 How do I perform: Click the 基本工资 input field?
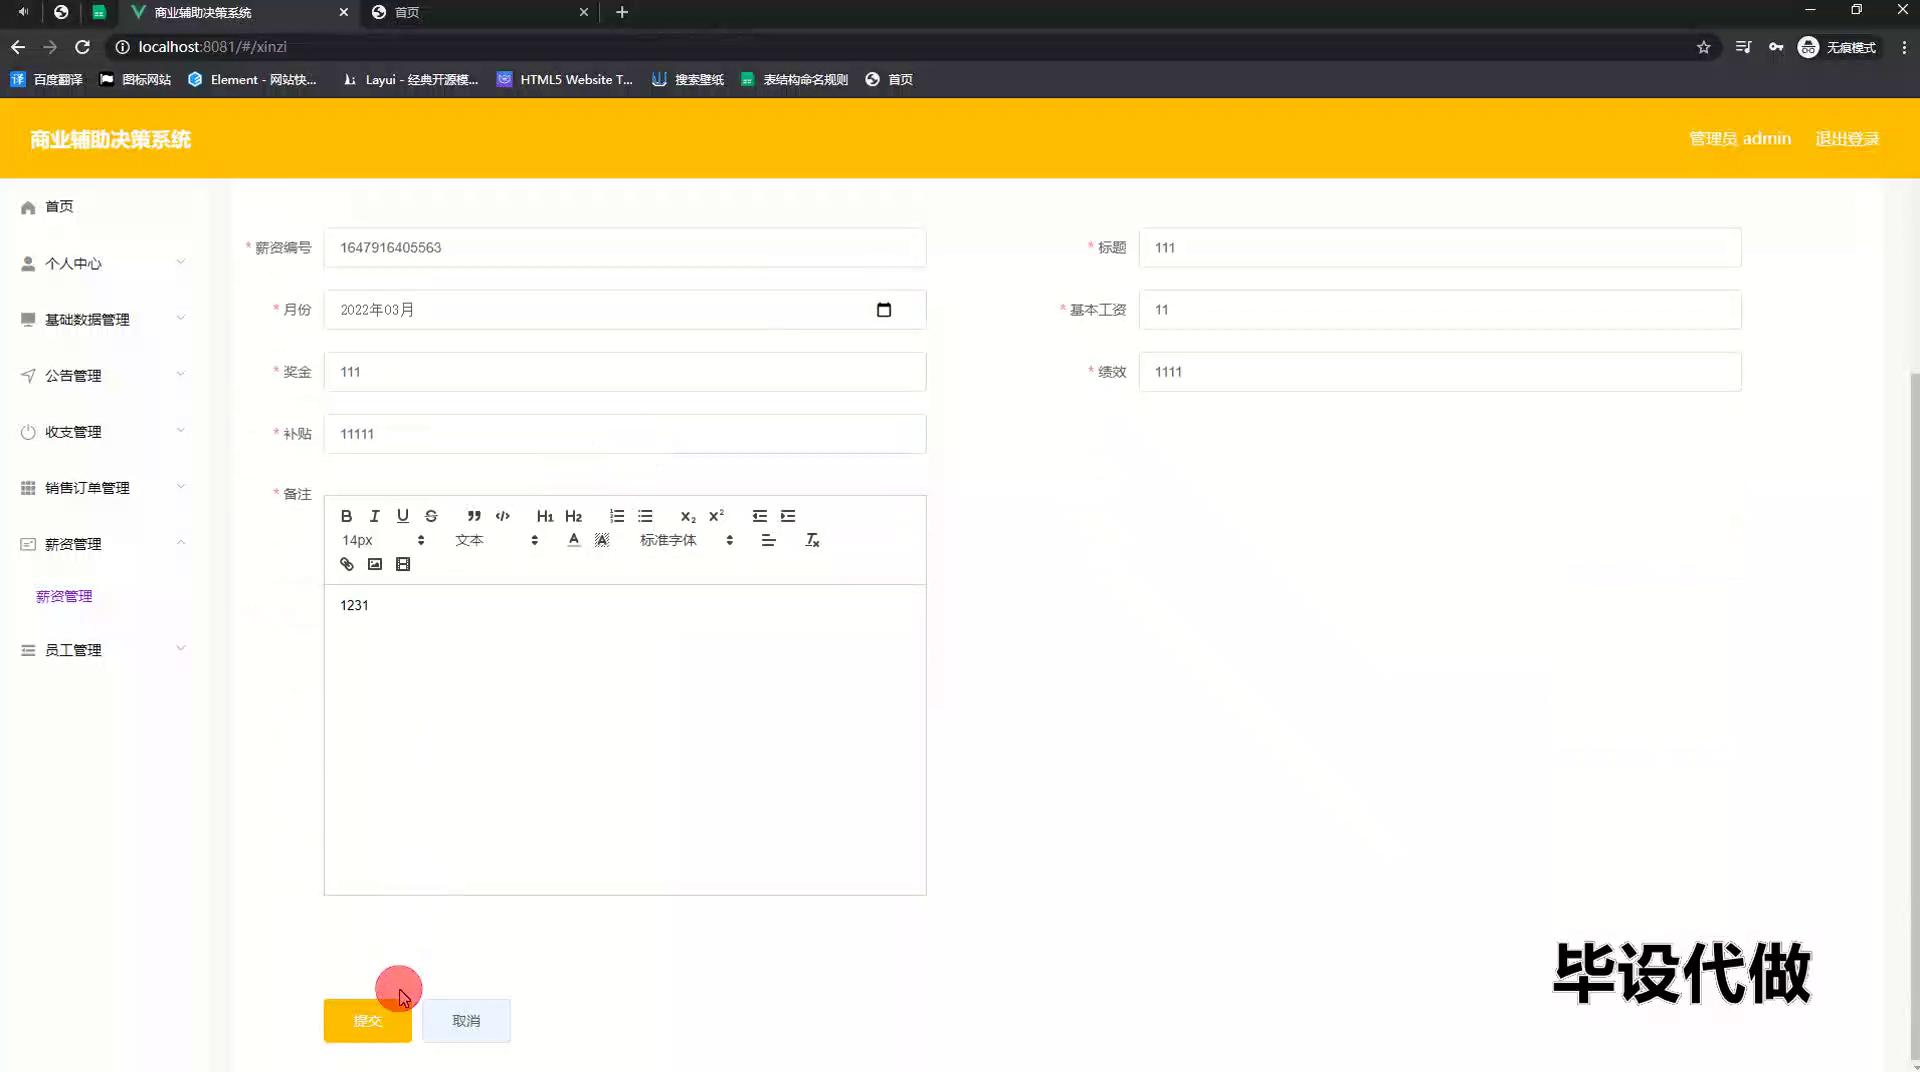tap(1439, 310)
